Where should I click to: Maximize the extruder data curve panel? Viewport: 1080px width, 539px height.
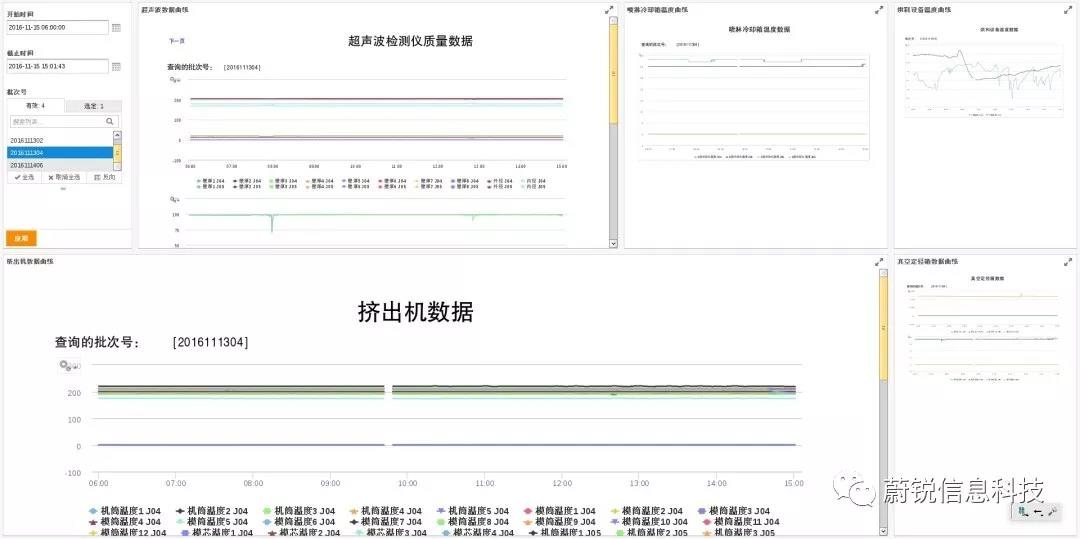(x=879, y=262)
